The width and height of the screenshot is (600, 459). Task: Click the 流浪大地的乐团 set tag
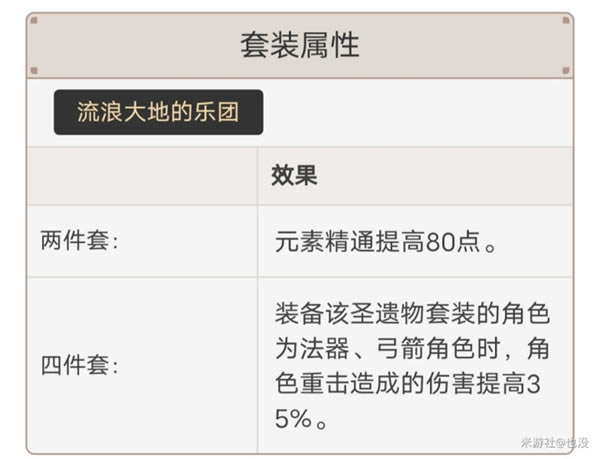(x=158, y=112)
